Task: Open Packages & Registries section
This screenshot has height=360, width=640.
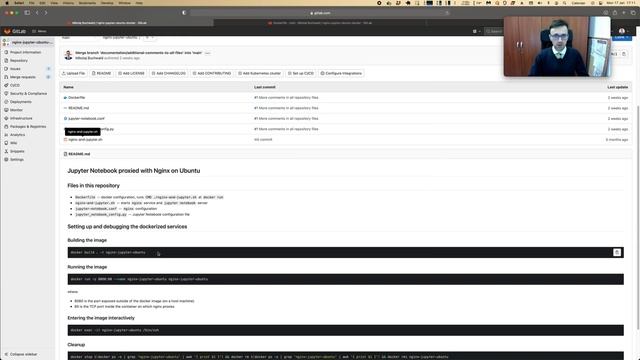Action: coord(28,127)
